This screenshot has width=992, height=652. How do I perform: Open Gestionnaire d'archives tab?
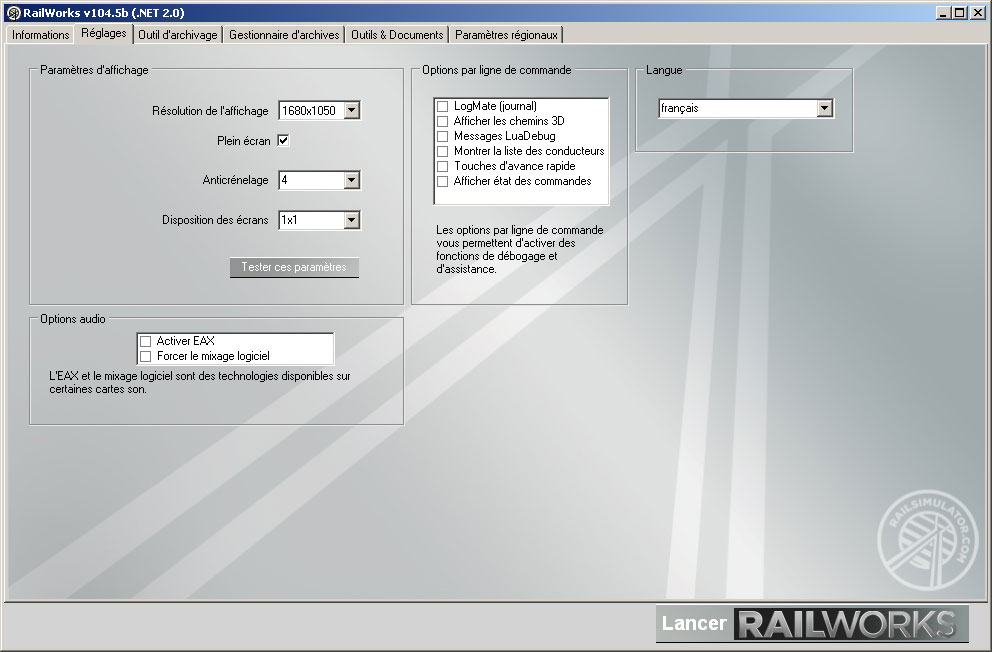click(284, 35)
